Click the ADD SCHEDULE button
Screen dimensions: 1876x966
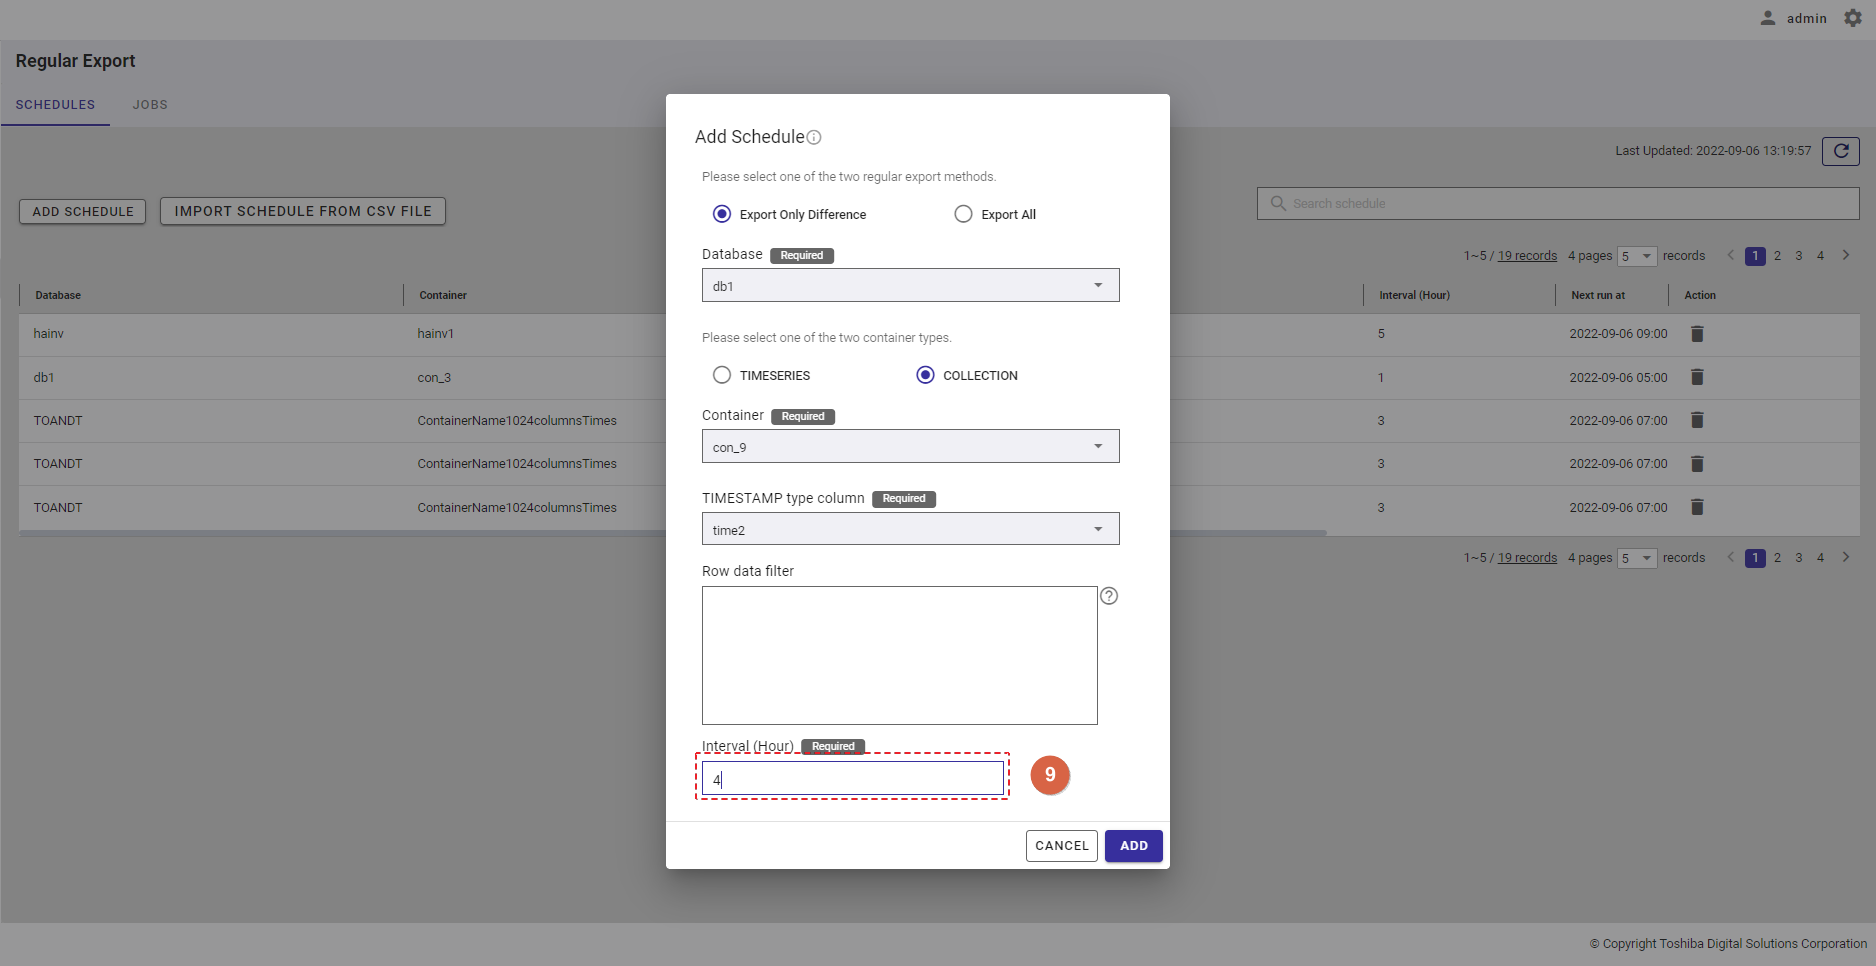(83, 211)
